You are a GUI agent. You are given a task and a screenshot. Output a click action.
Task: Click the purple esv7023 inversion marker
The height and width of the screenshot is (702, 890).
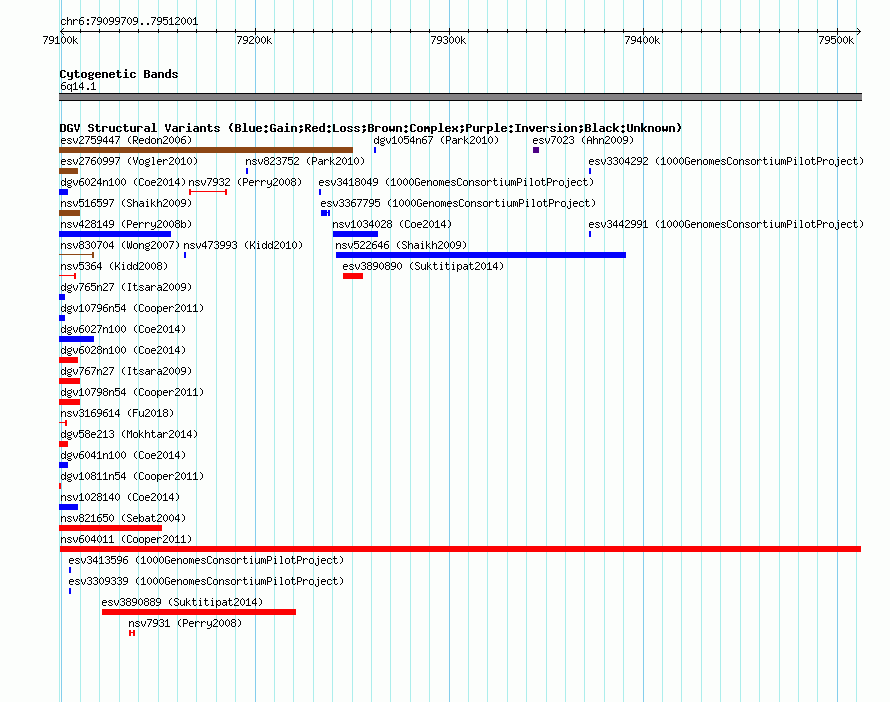click(536, 150)
